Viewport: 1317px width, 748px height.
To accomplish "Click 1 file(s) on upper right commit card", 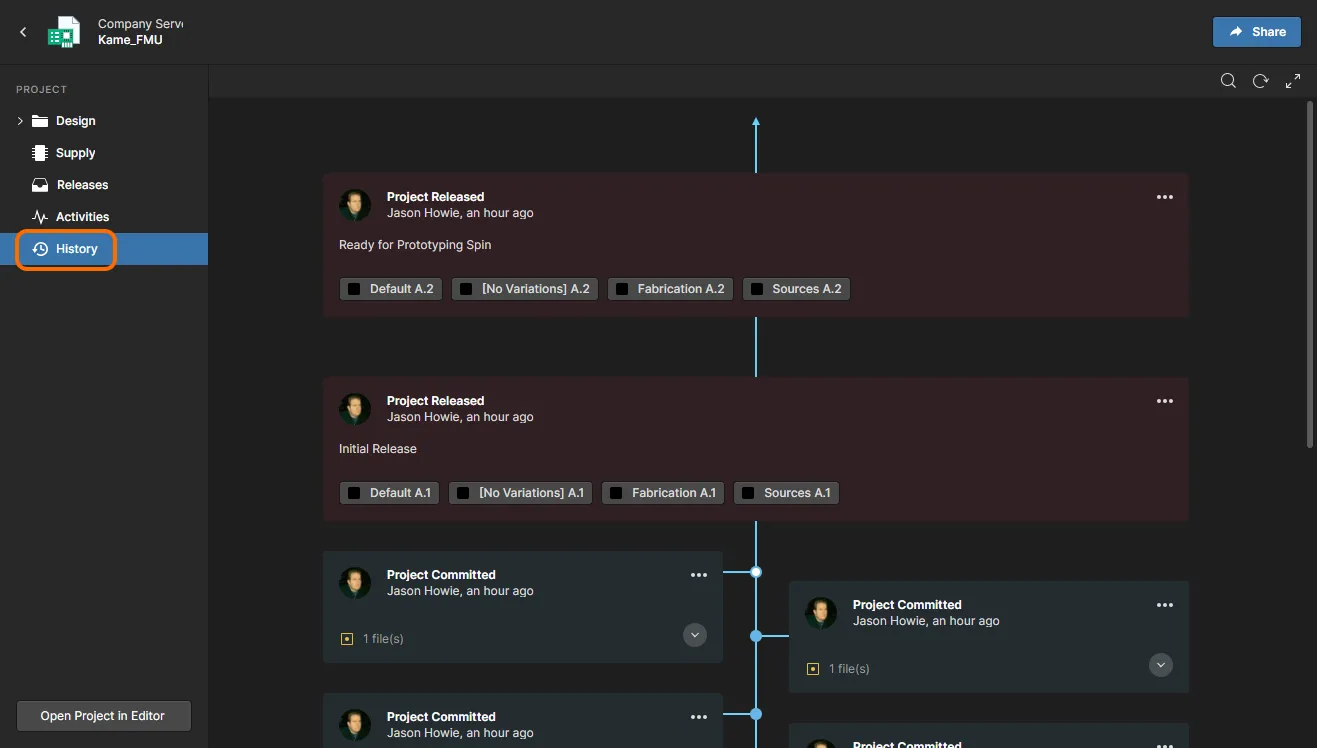I will pos(849,669).
